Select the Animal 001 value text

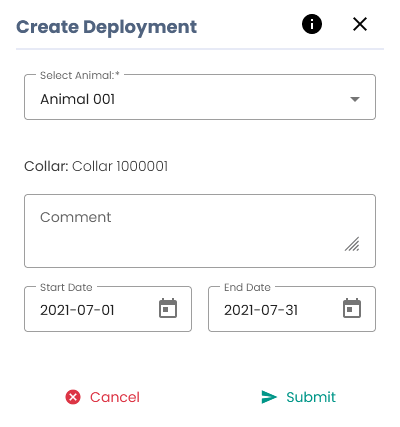(x=78, y=99)
